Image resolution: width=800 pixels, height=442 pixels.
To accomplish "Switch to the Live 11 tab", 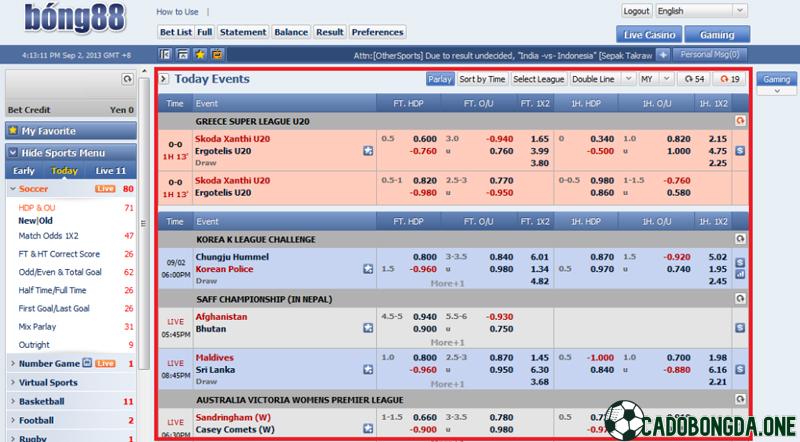I will (110, 170).
